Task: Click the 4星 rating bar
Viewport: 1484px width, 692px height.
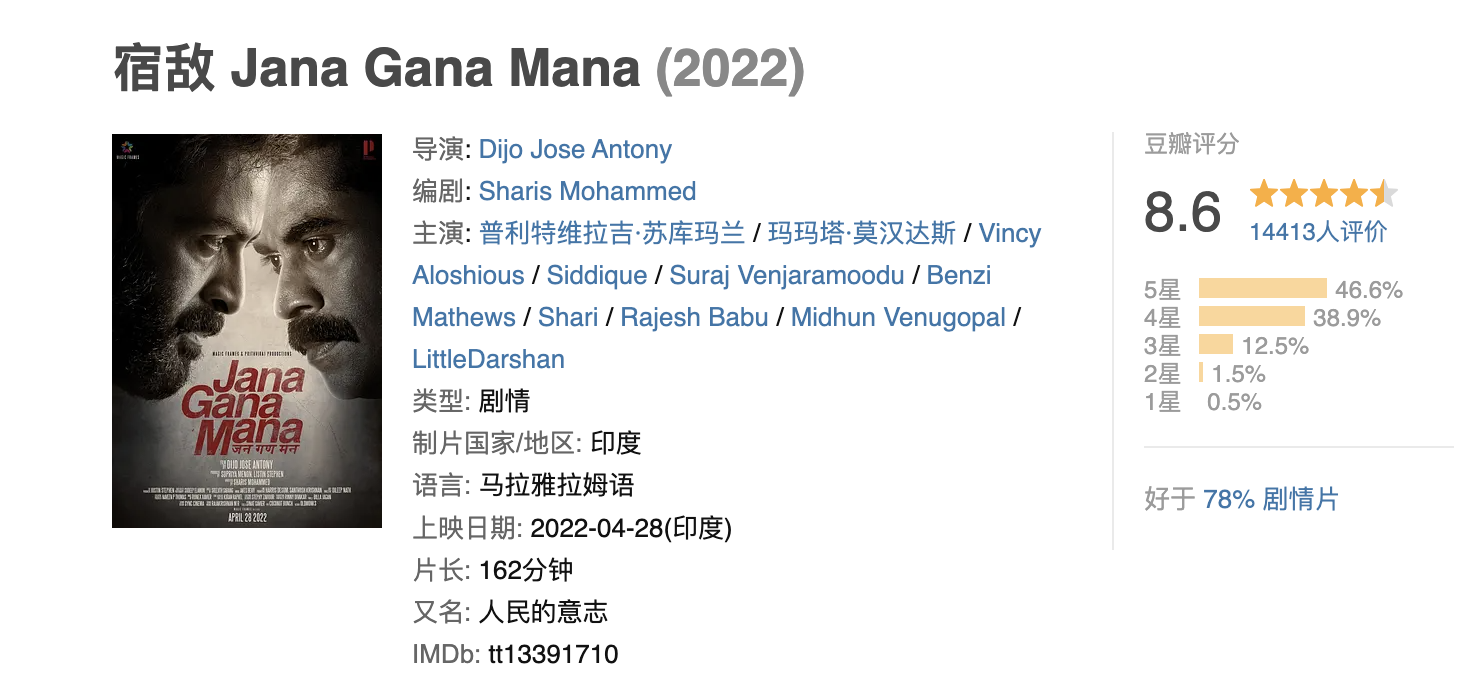Action: (1251, 318)
